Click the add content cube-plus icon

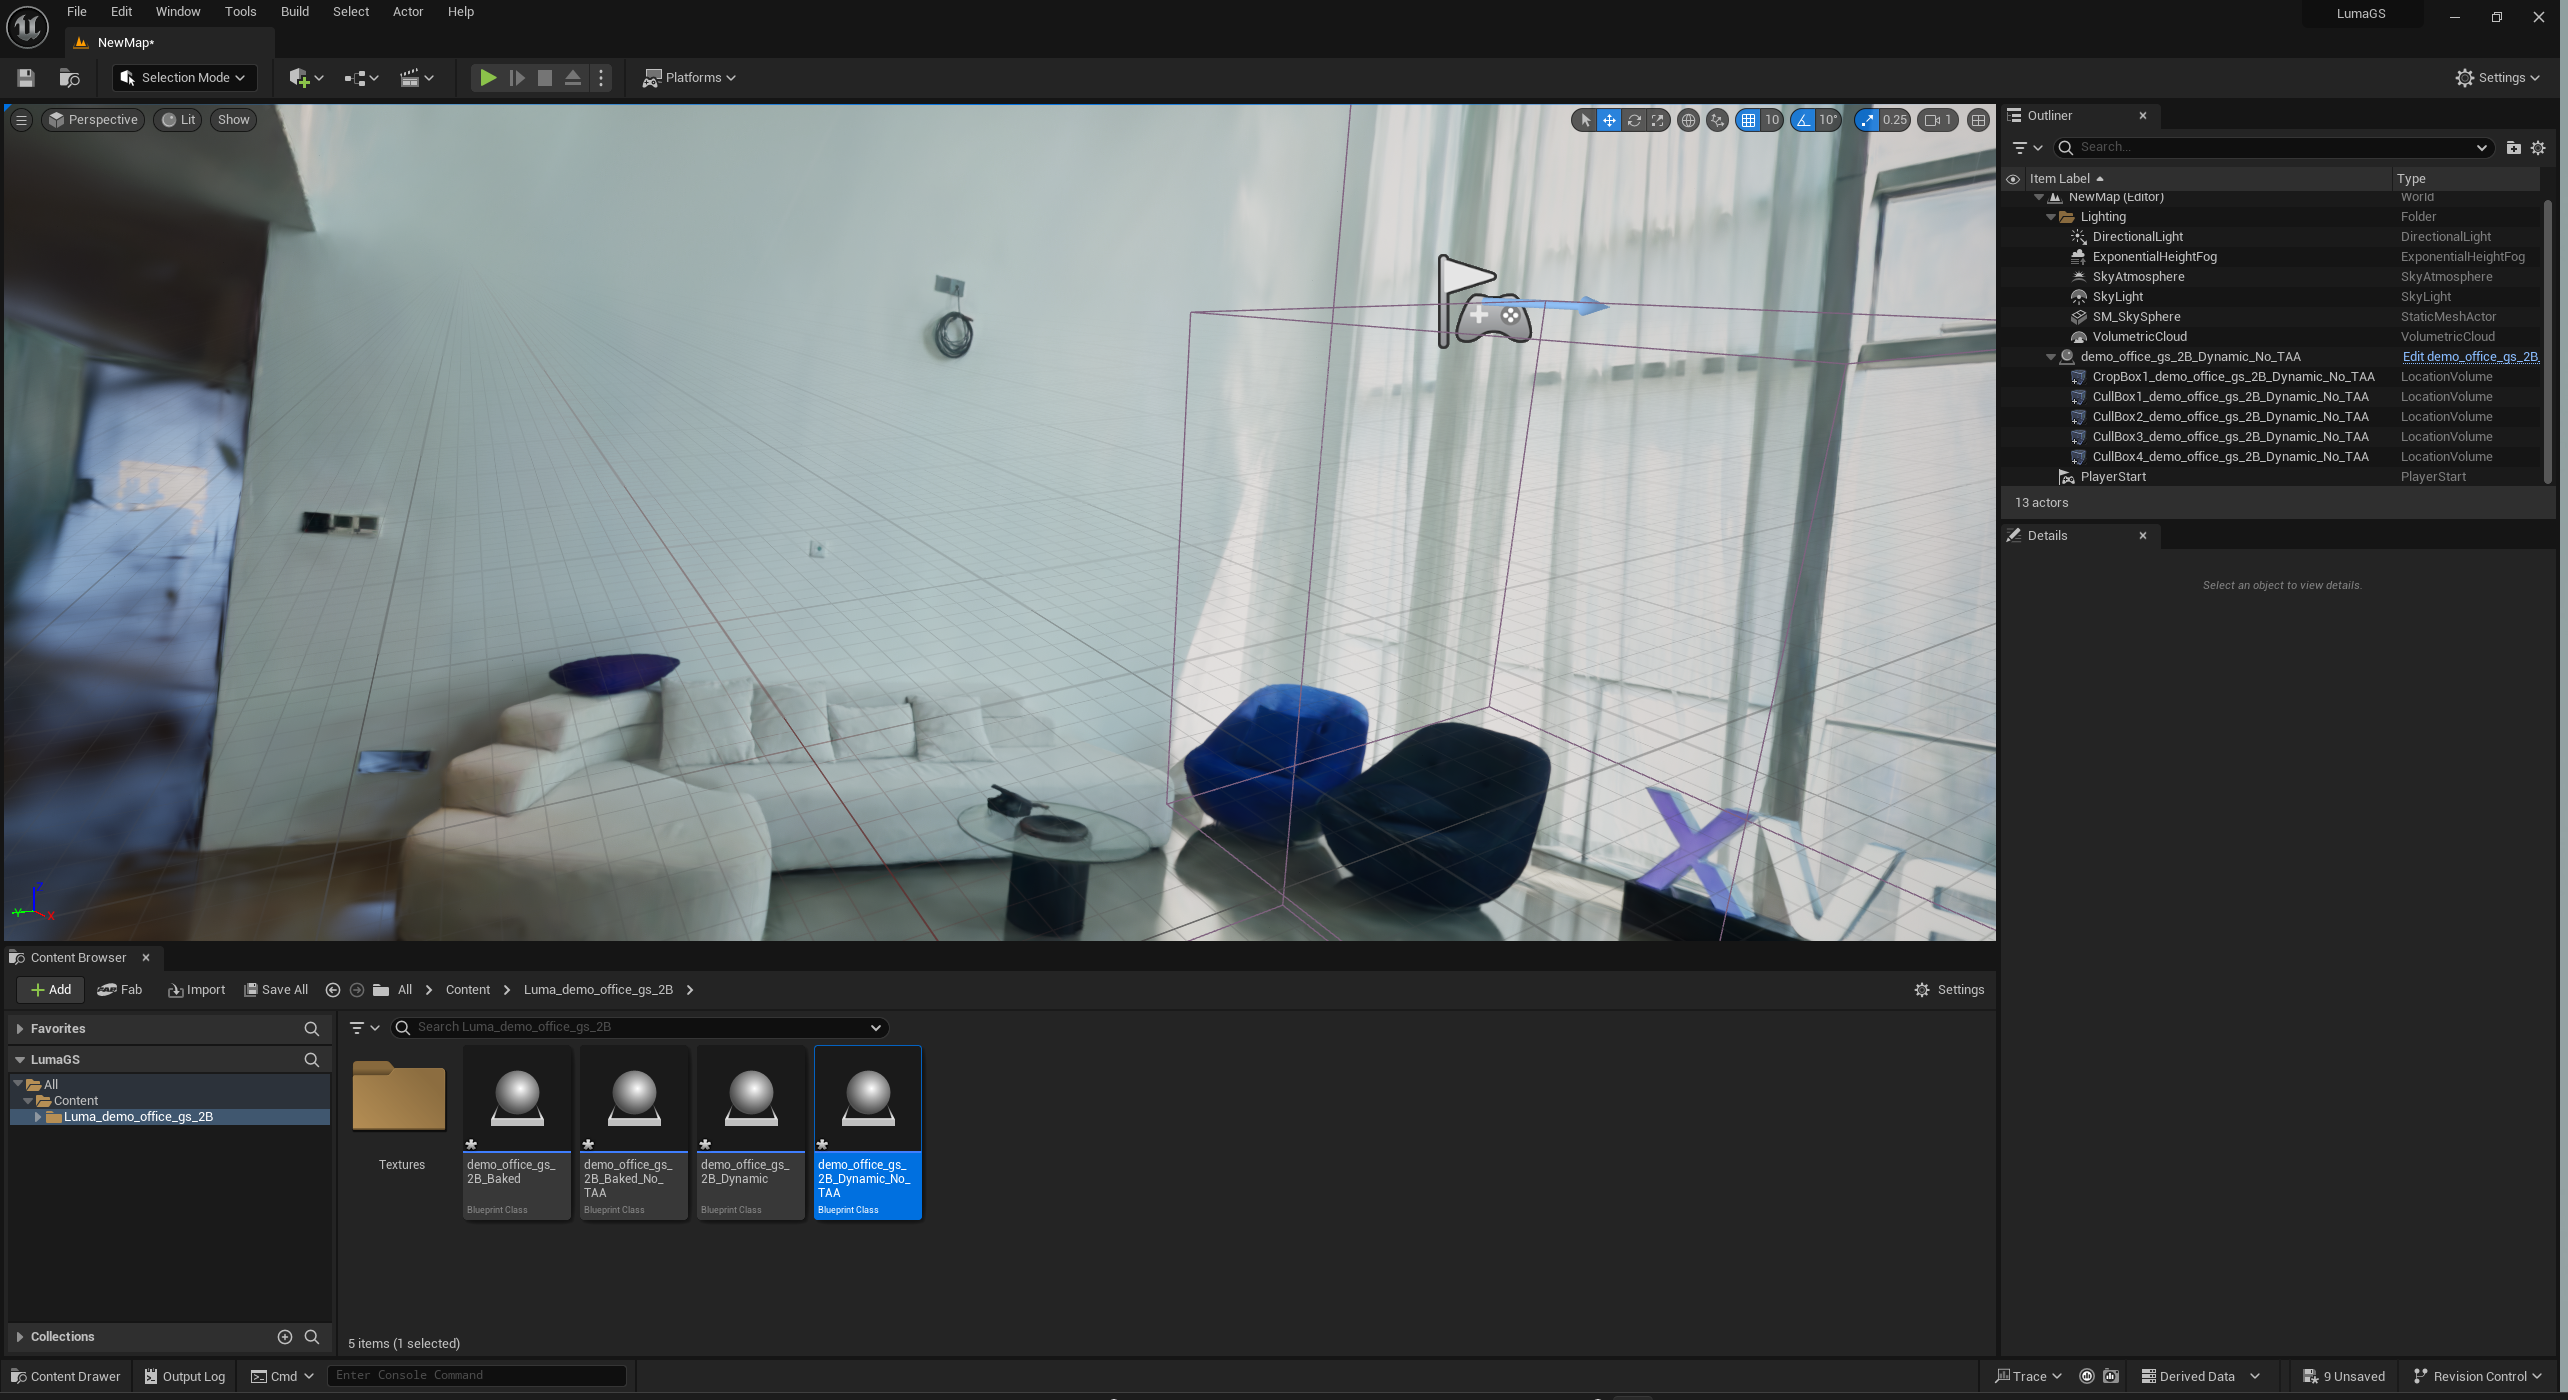click(x=299, y=78)
